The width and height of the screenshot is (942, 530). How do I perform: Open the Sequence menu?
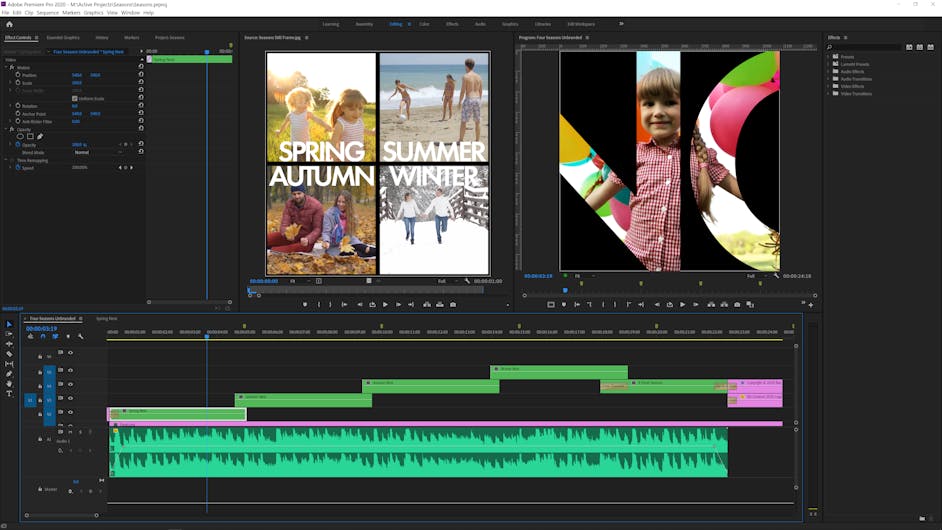[x=47, y=13]
